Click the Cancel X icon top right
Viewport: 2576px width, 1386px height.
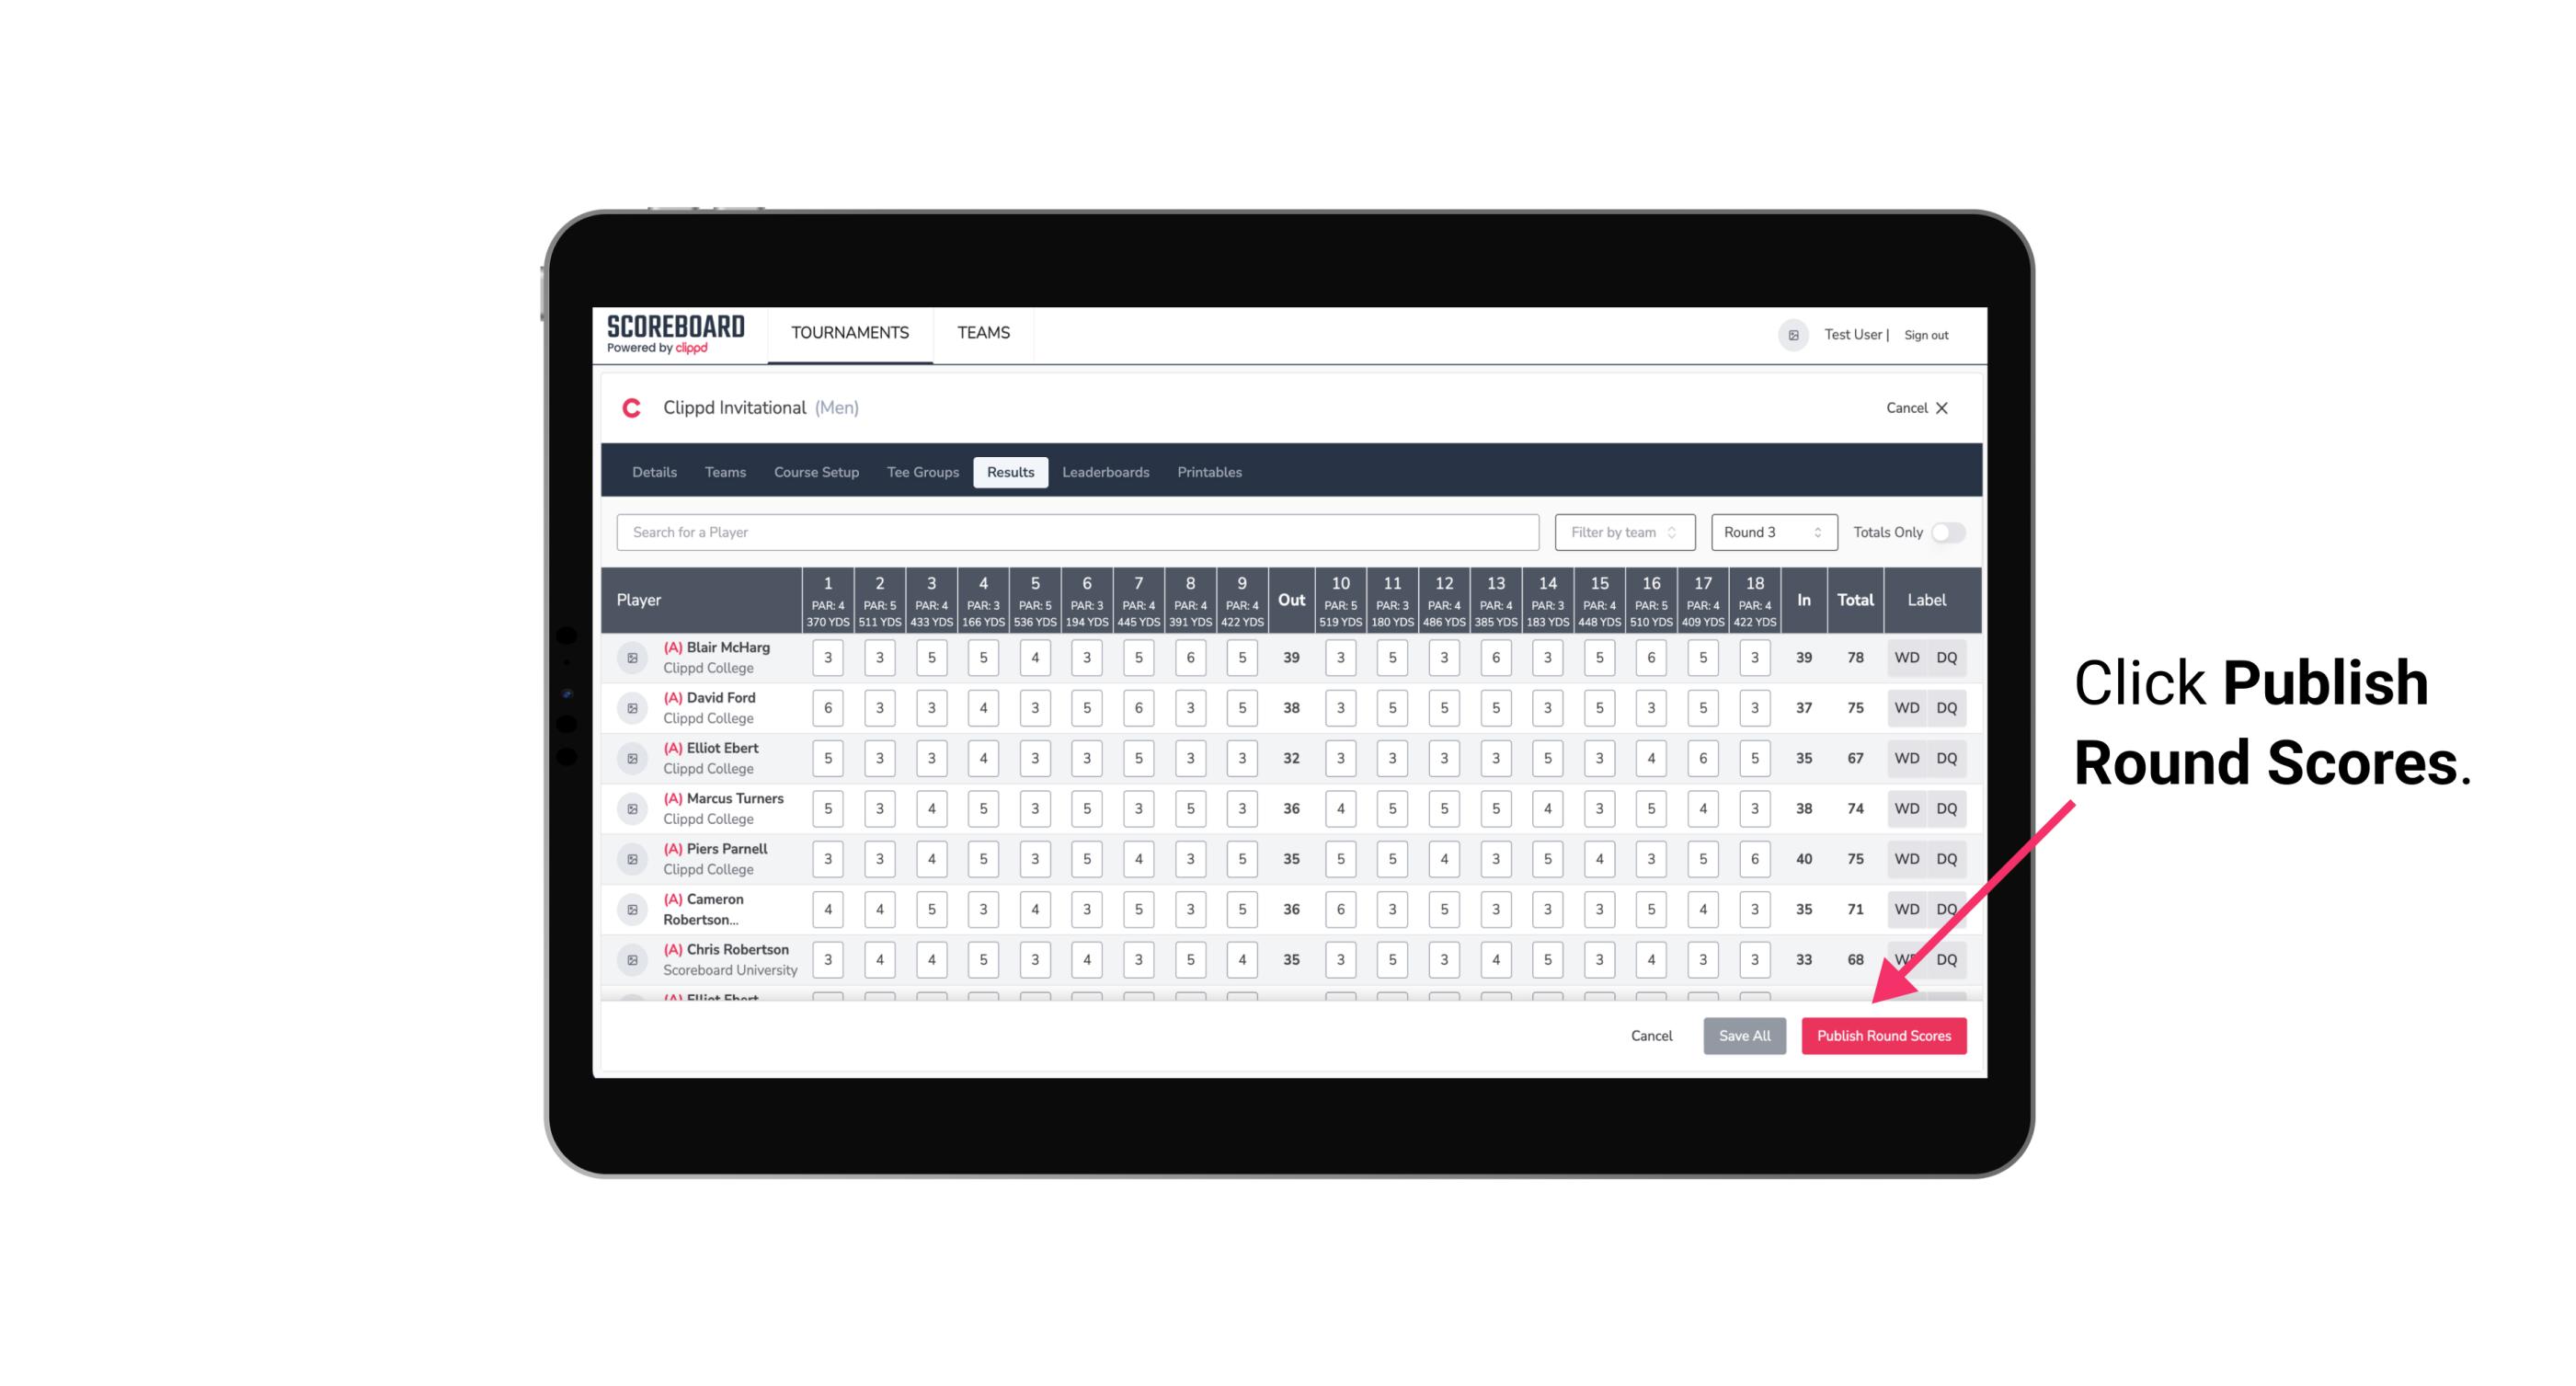(x=1941, y=407)
